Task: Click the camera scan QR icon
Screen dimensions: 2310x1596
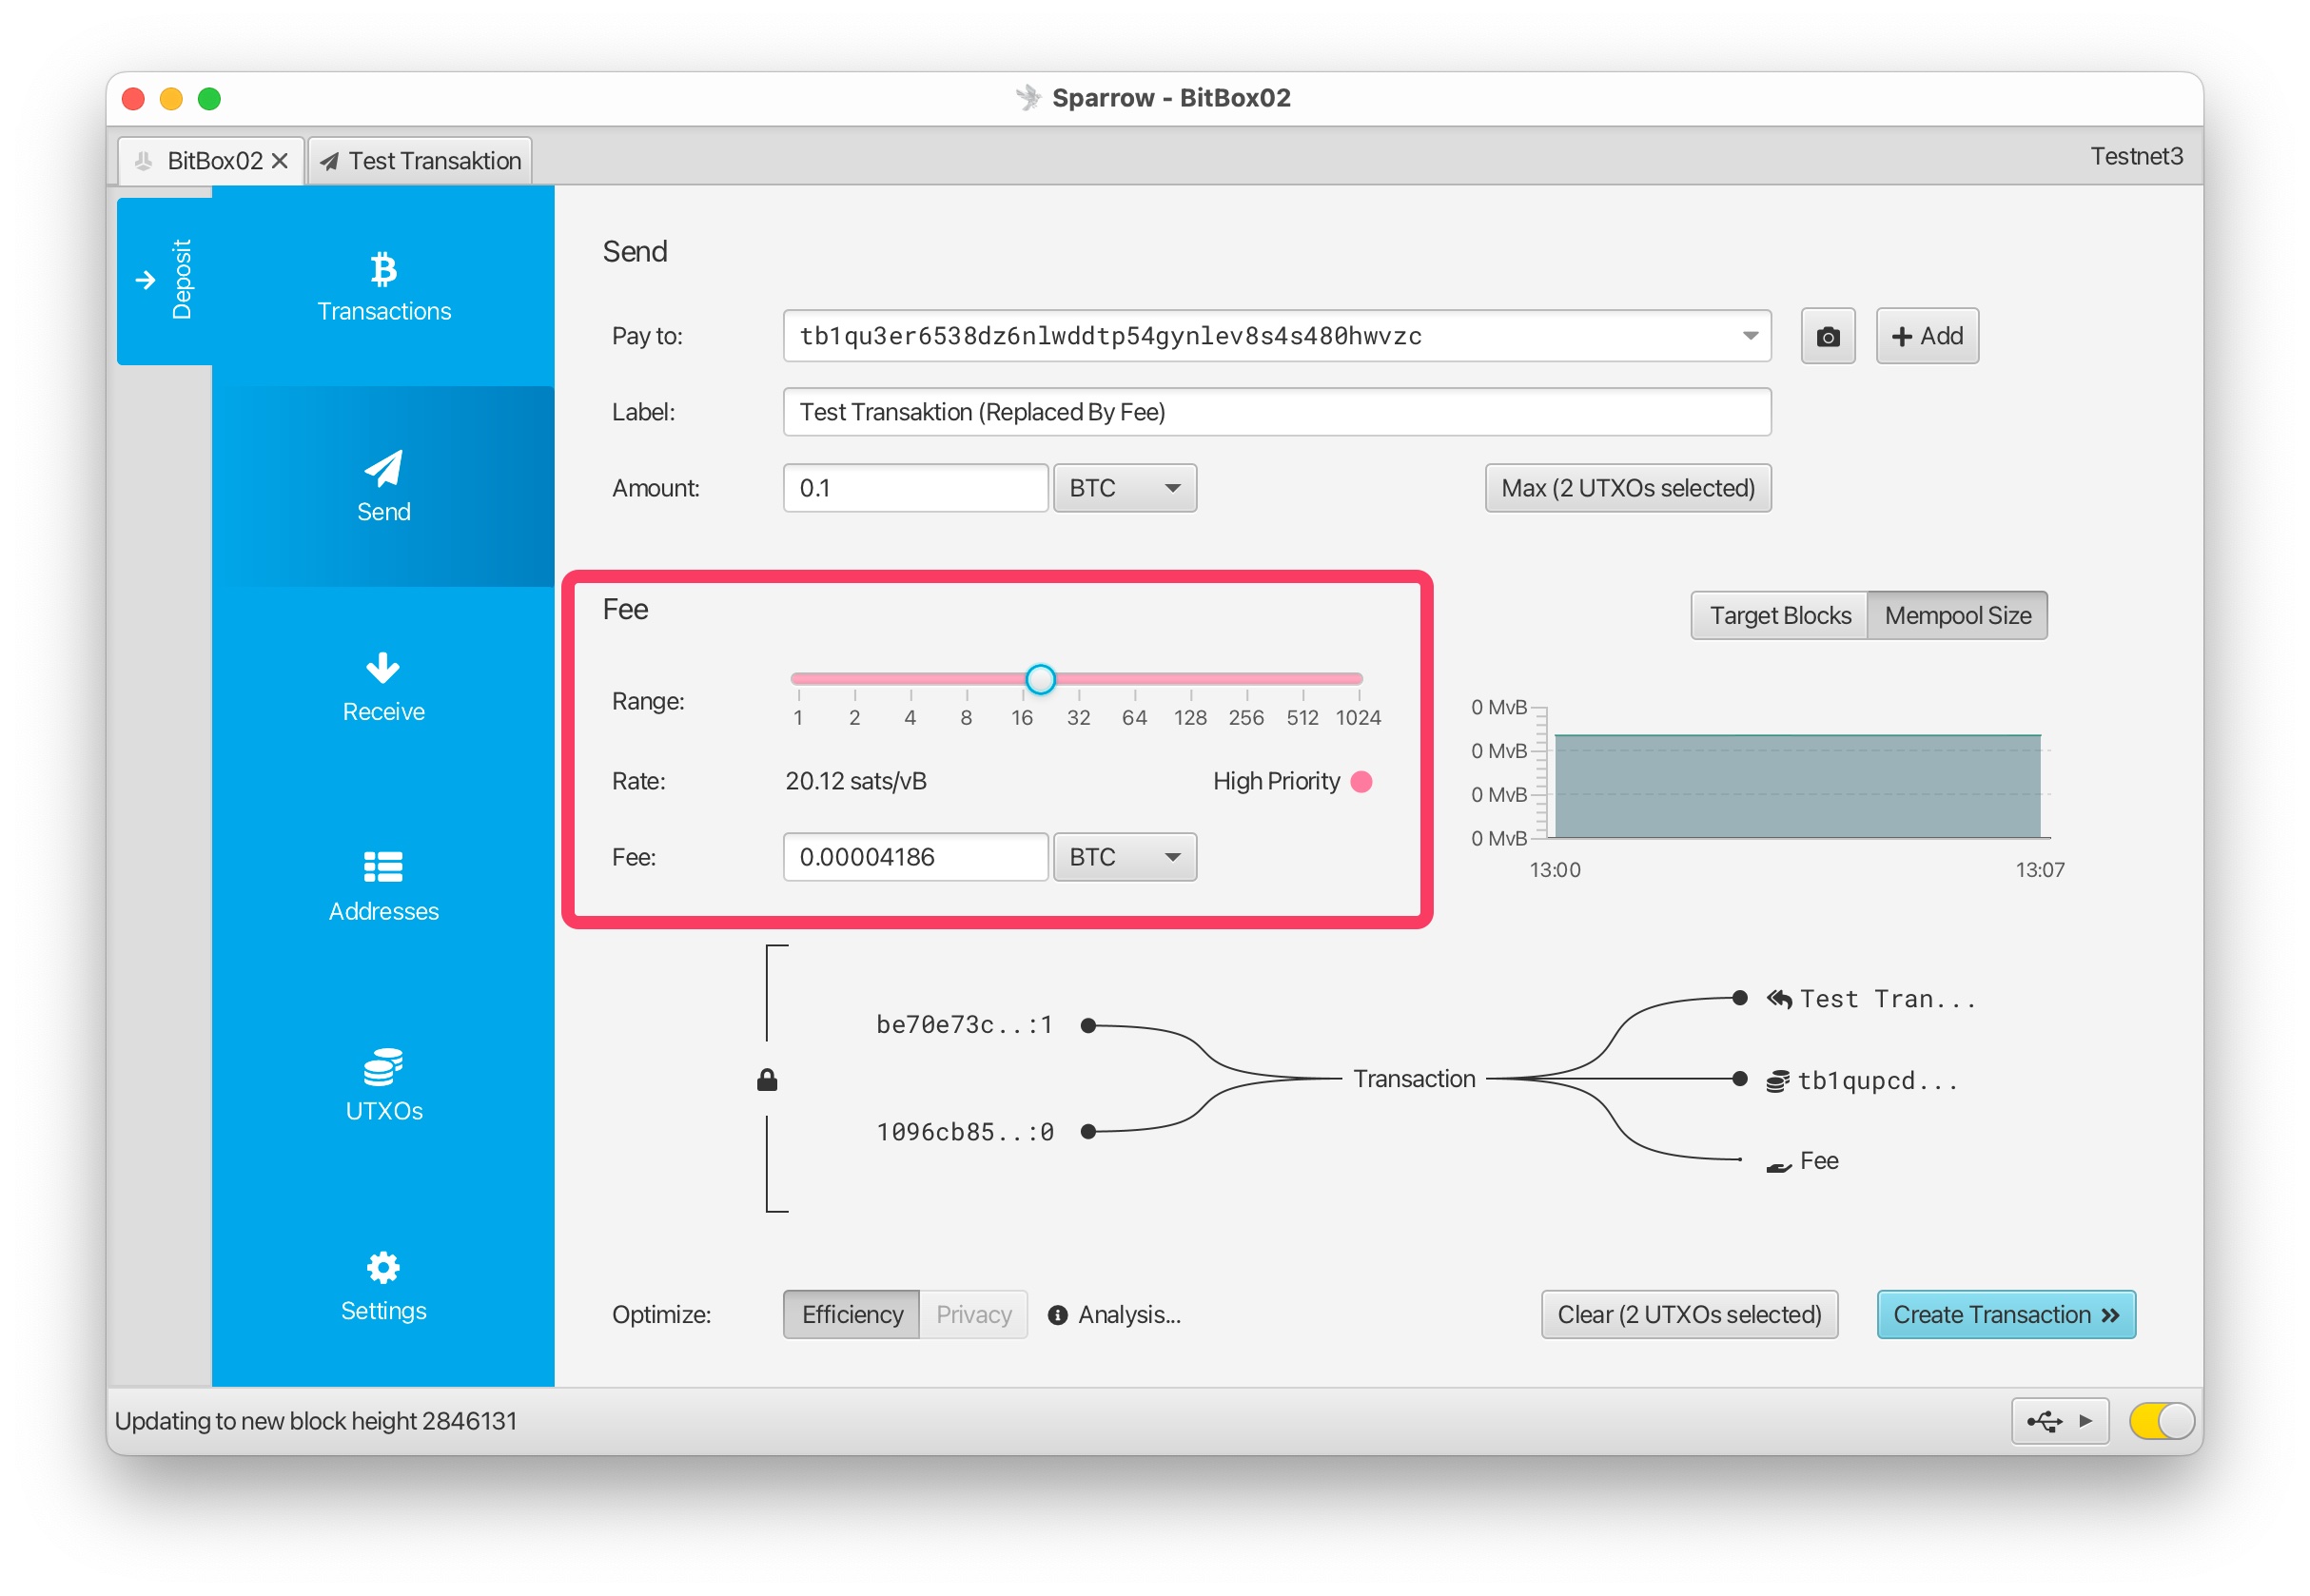Action: (x=1827, y=336)
